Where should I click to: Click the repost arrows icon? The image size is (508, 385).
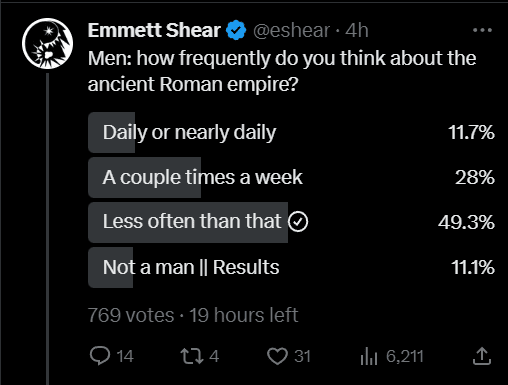pyautogui.click(x=192, y=356)
